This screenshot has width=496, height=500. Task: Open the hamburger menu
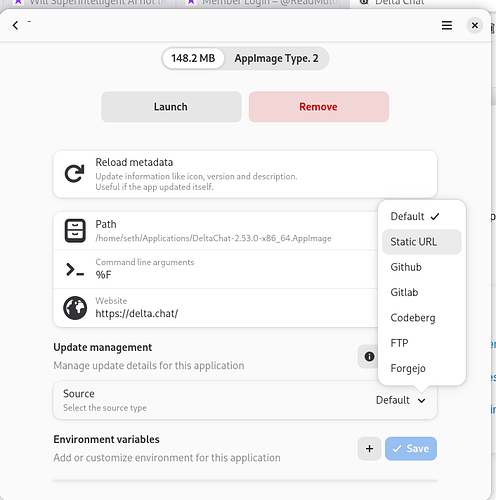tap(447, 25)
